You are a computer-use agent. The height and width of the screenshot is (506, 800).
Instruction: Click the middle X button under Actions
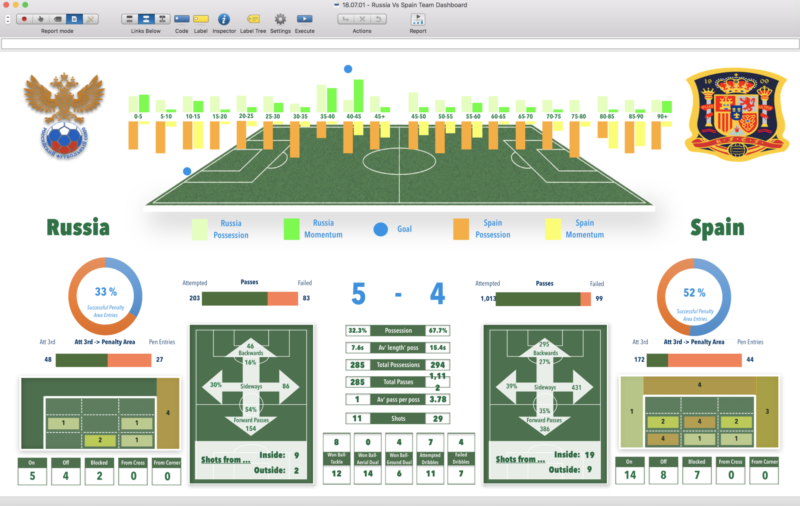click(x=361, y=19)
